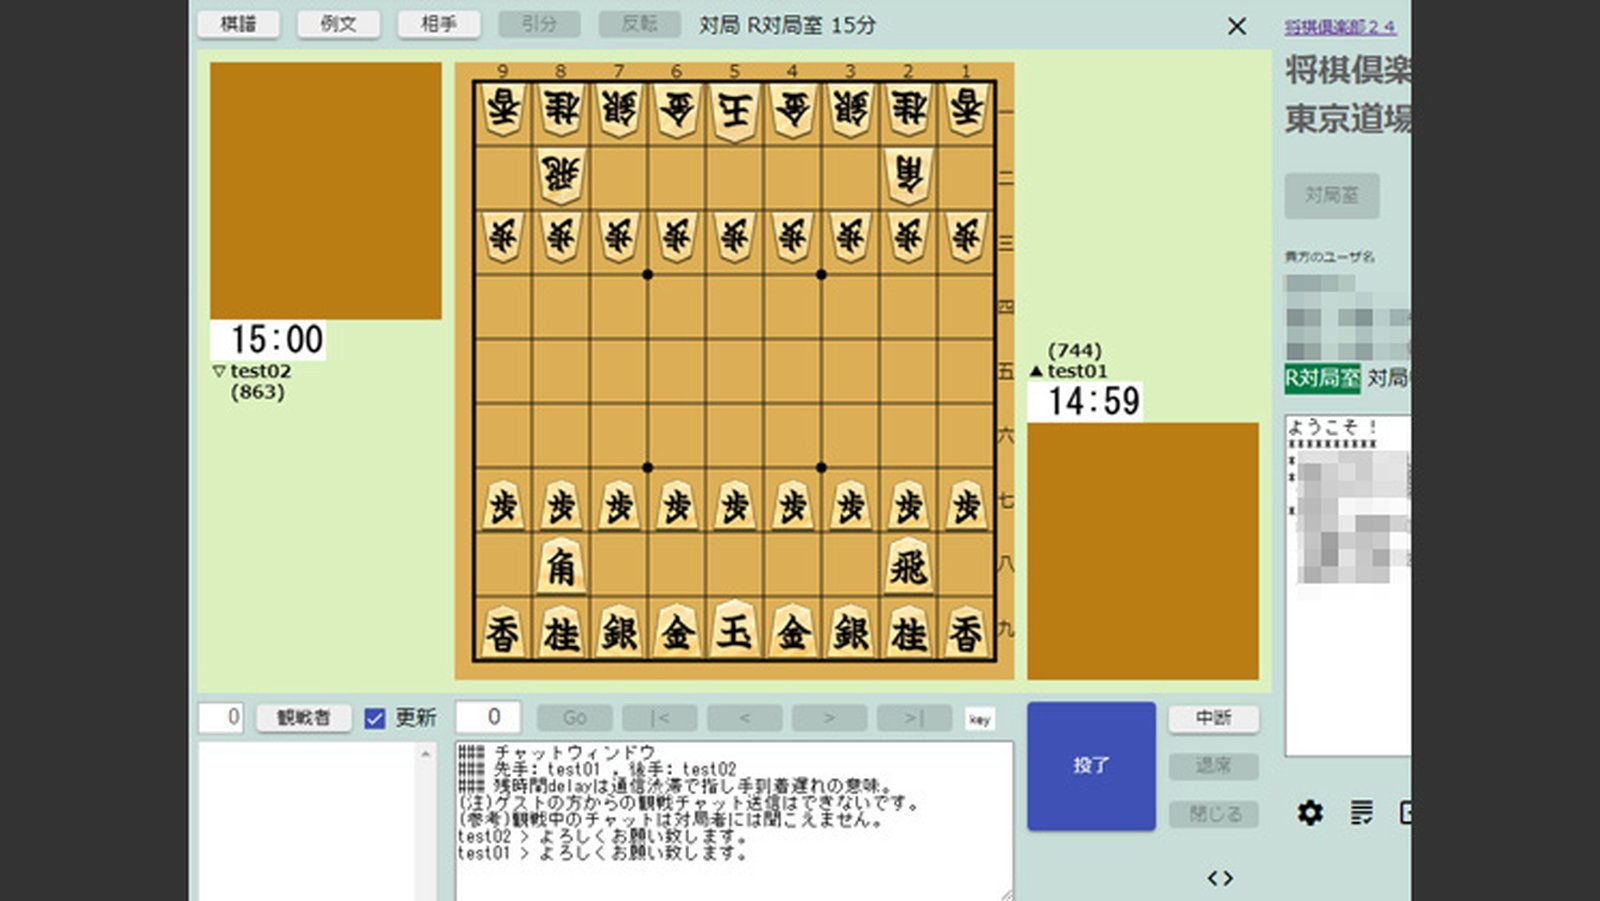
Task: Click the <> expand icon at bottom right
Action: click(x=1222, y=877)
